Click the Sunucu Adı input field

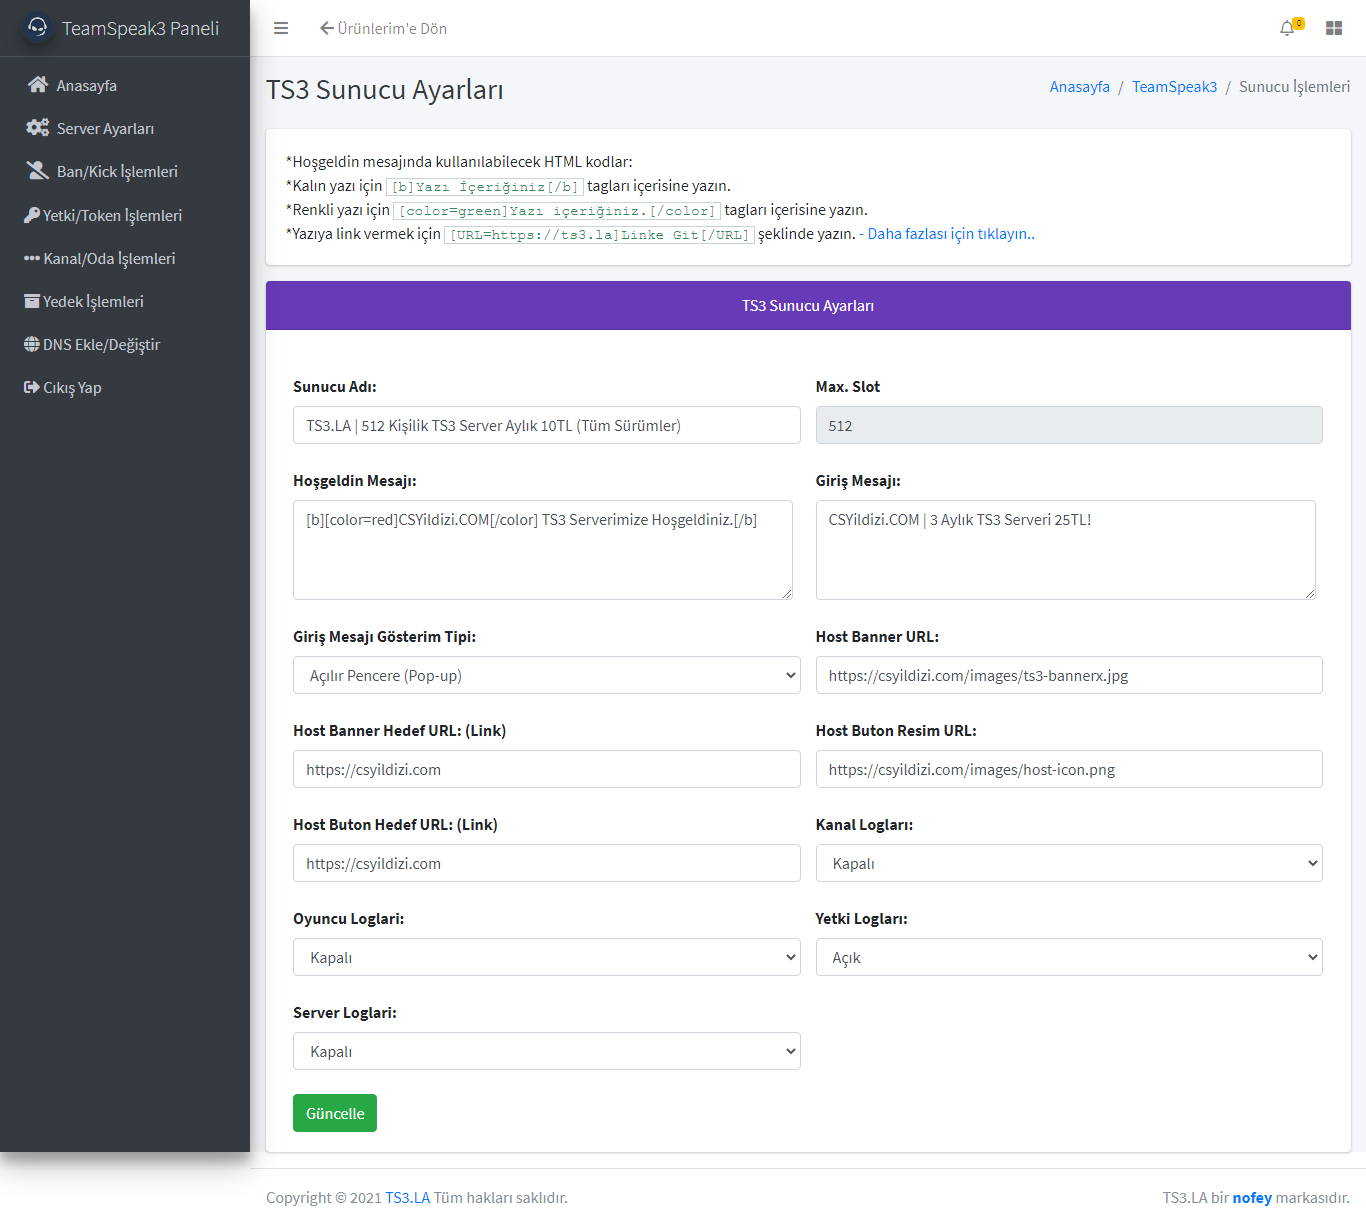coord(546,425)
